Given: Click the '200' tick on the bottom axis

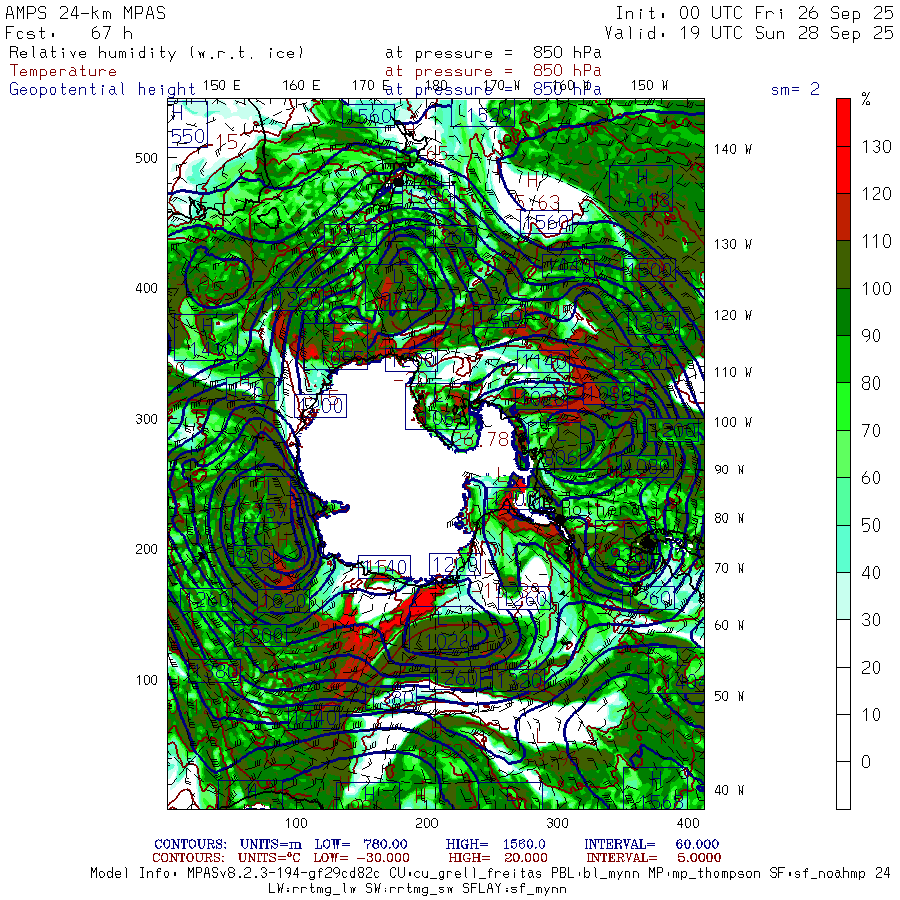Looking at the screenshot, I should coord(426,823).
